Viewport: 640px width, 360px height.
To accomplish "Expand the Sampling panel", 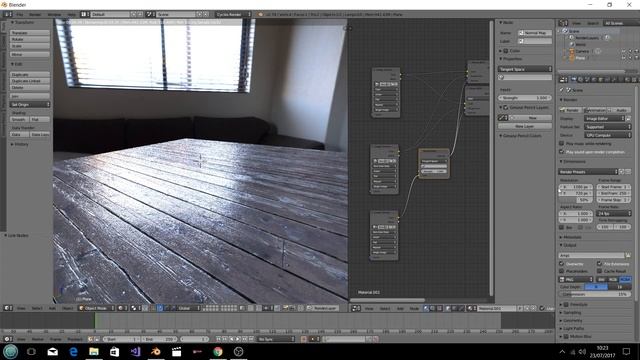I will tap(571, 313).
